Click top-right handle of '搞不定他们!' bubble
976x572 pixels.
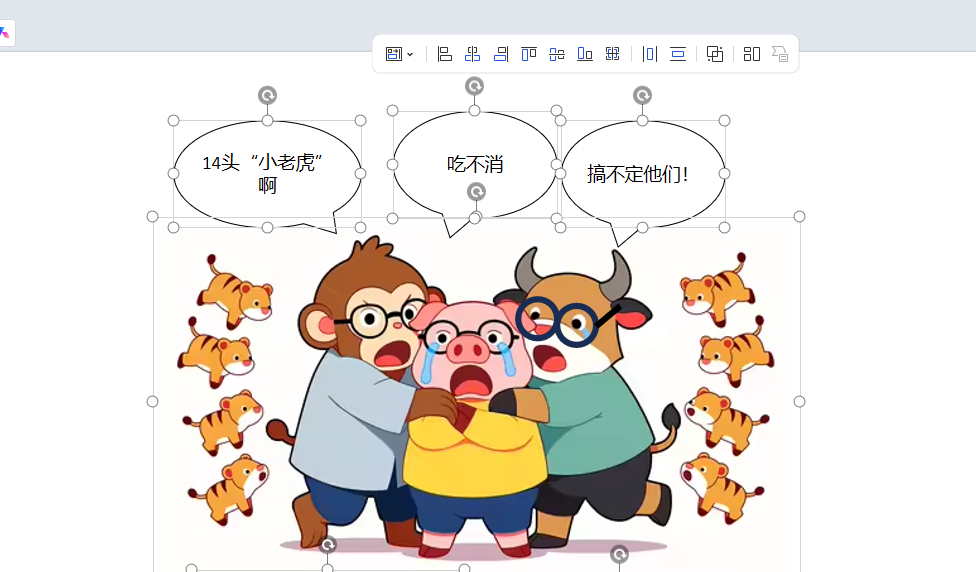point(724,121)
